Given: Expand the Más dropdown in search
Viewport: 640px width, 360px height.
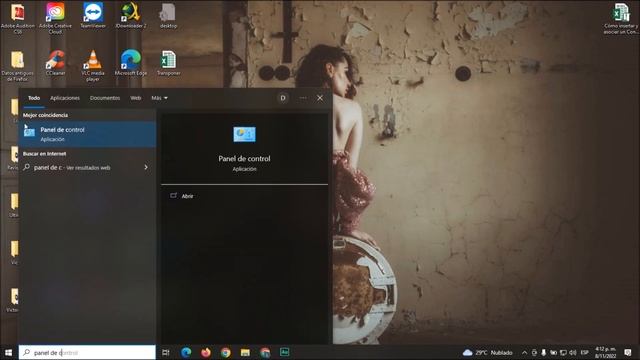Looking at the screenshot, I should (159, 98).
